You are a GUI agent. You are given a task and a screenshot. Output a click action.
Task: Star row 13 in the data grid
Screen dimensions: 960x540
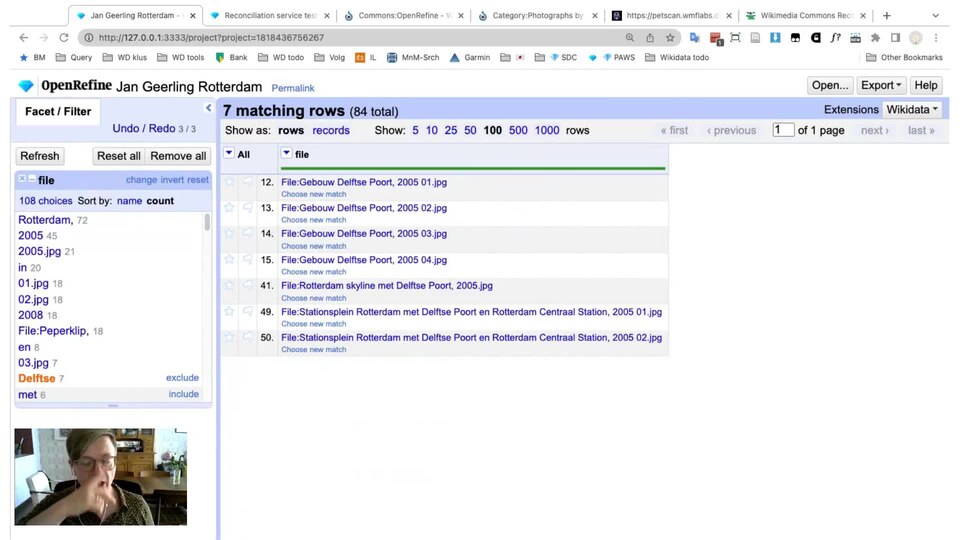[x=229, y=208]
